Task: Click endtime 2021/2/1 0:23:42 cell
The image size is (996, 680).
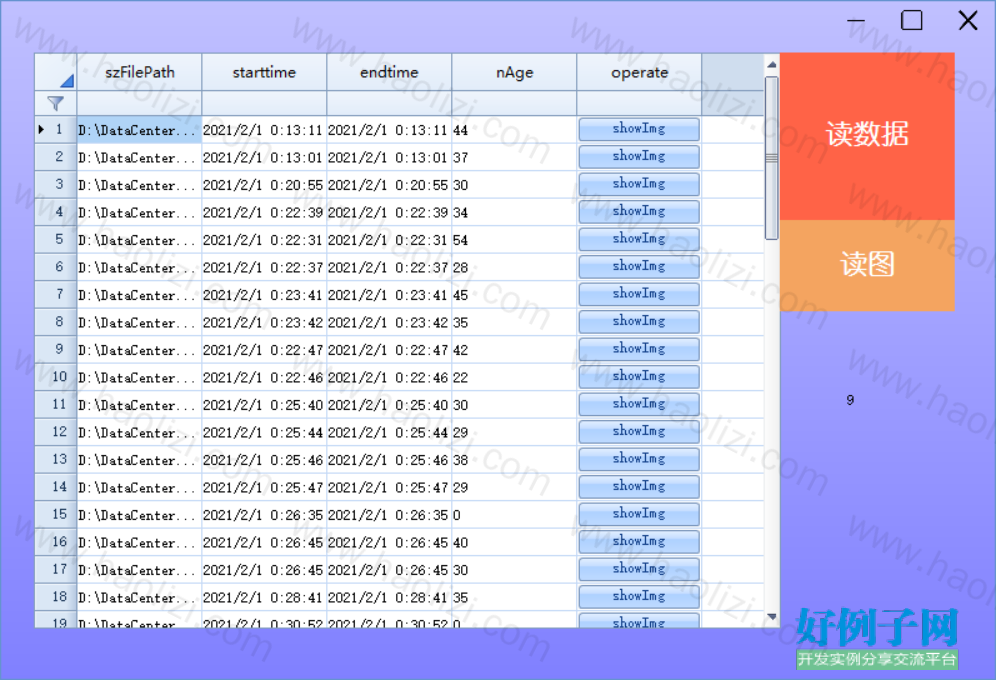Action: [389, 322]
